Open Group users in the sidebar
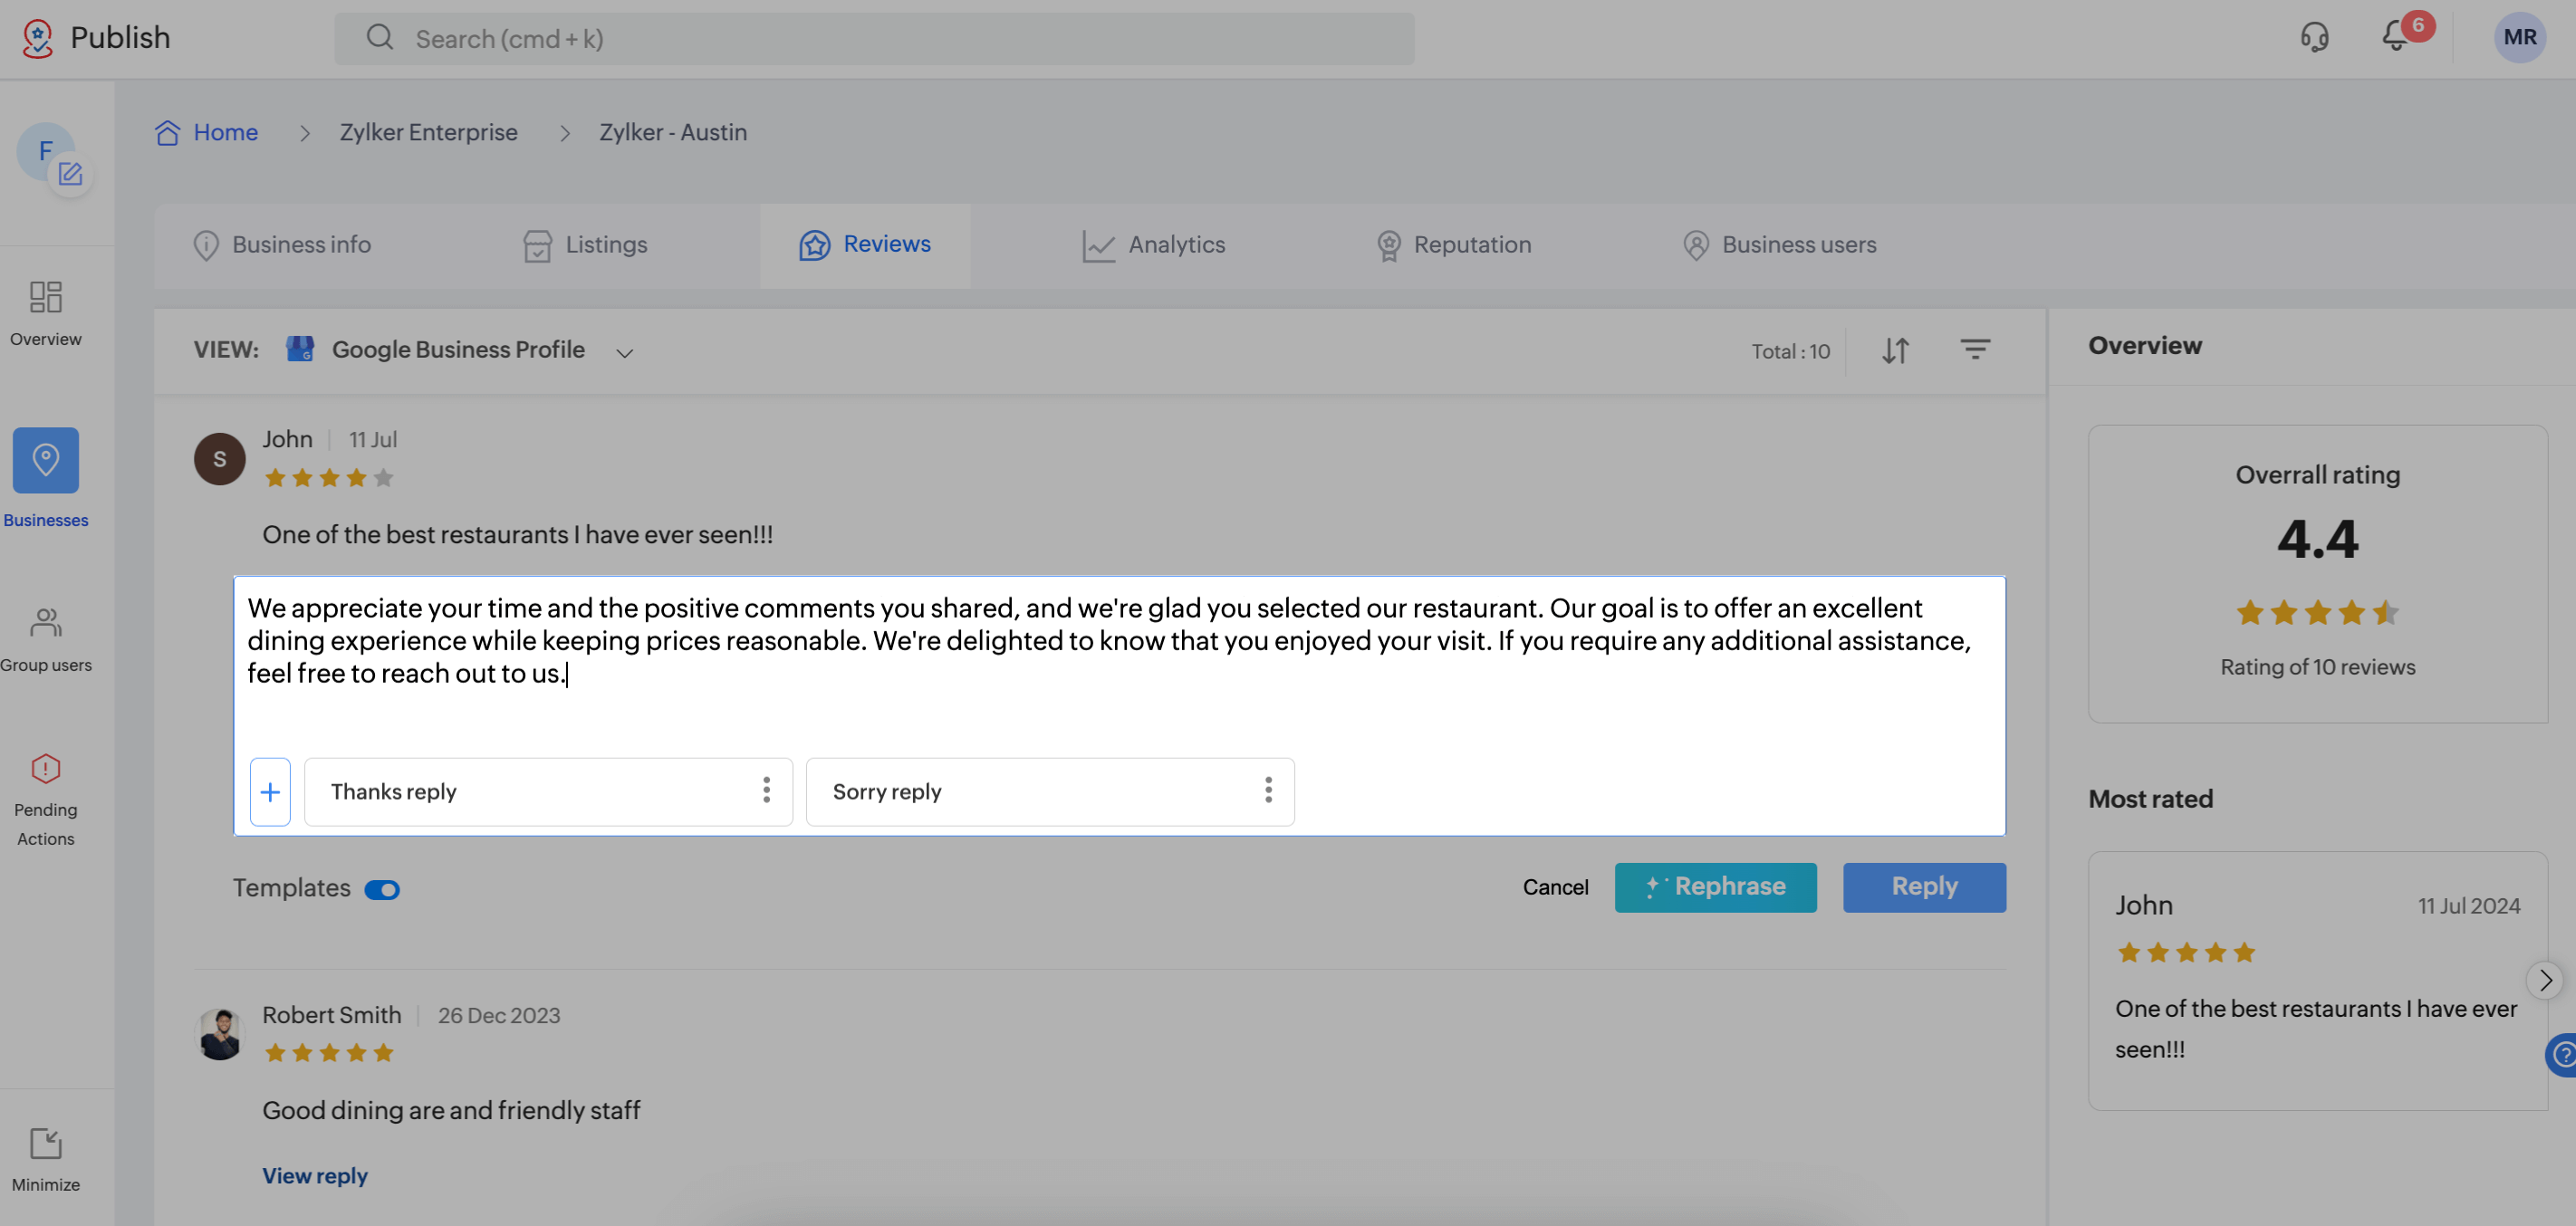The width and height of the screenshot is (2576, 1226). (46, 639)
